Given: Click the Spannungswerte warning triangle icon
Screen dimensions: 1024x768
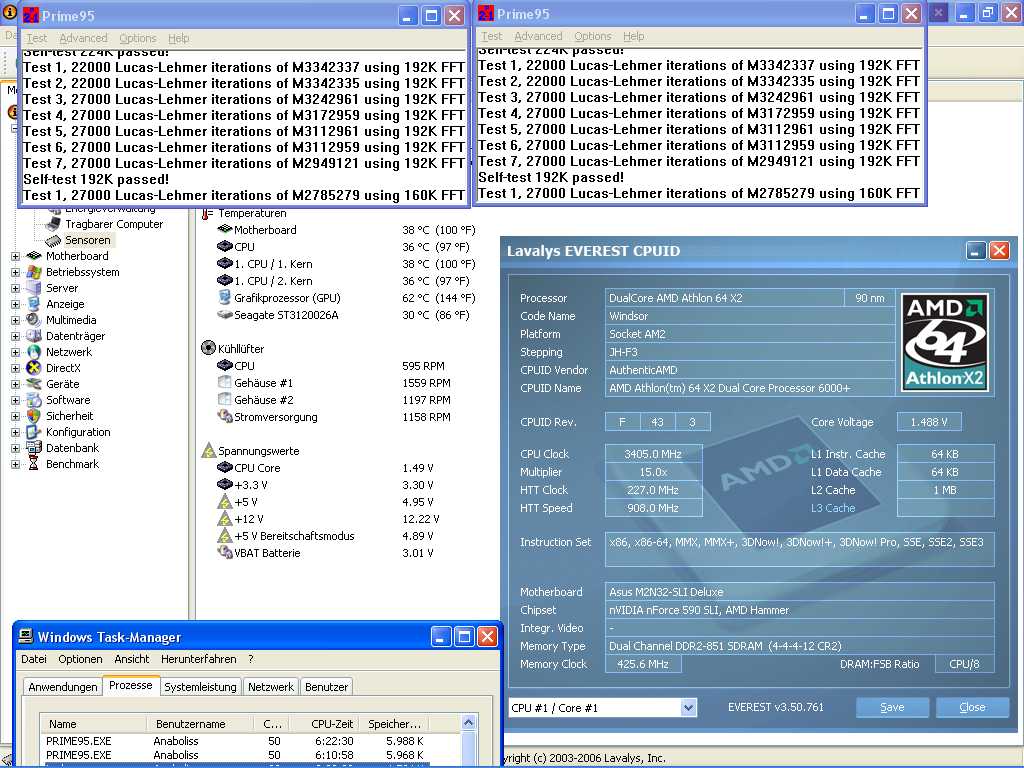Looking at the screenshot, I should (x=208, y=450).
